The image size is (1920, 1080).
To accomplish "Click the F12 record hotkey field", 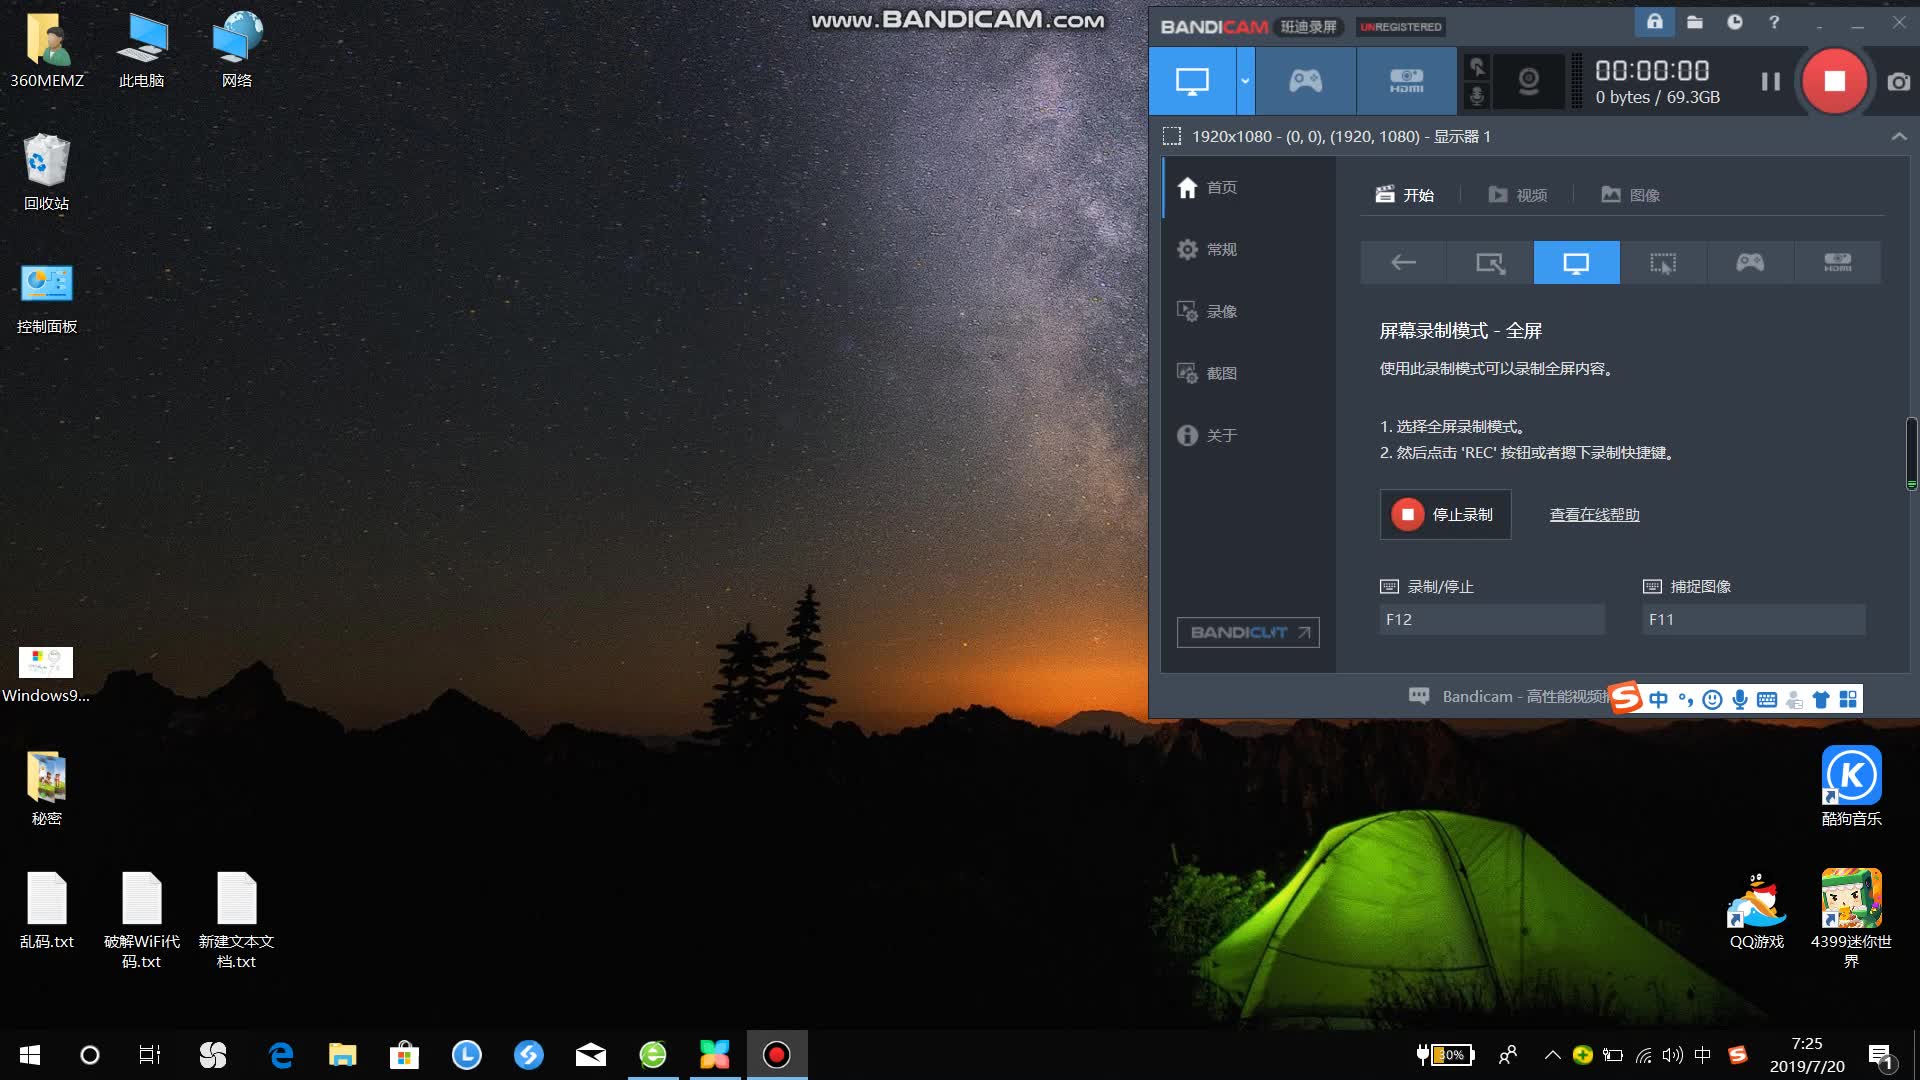I will pos(1491,619).
